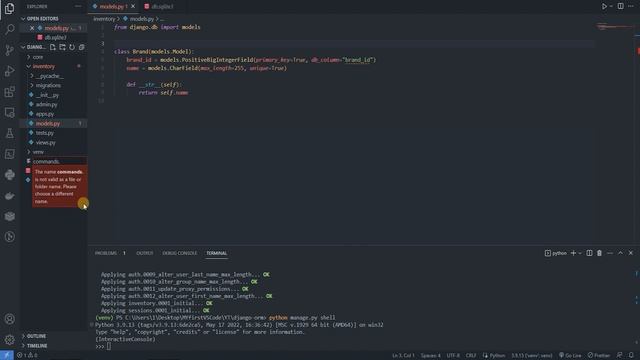Collapse the Open Editors section

[x=23, y=19]
